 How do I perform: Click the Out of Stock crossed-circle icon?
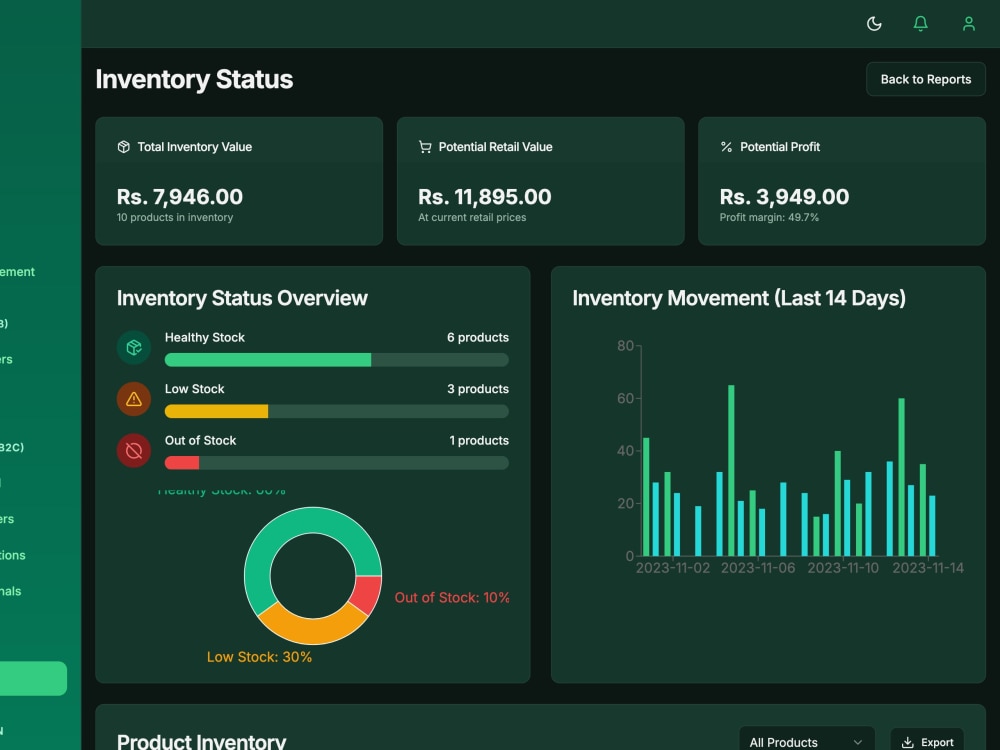134,450
